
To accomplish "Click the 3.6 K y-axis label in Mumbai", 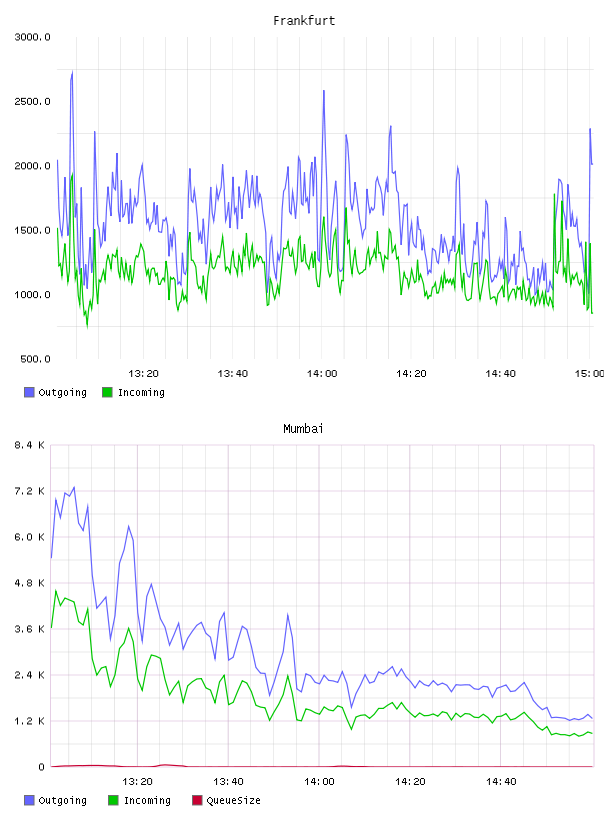I will [29, 629].
